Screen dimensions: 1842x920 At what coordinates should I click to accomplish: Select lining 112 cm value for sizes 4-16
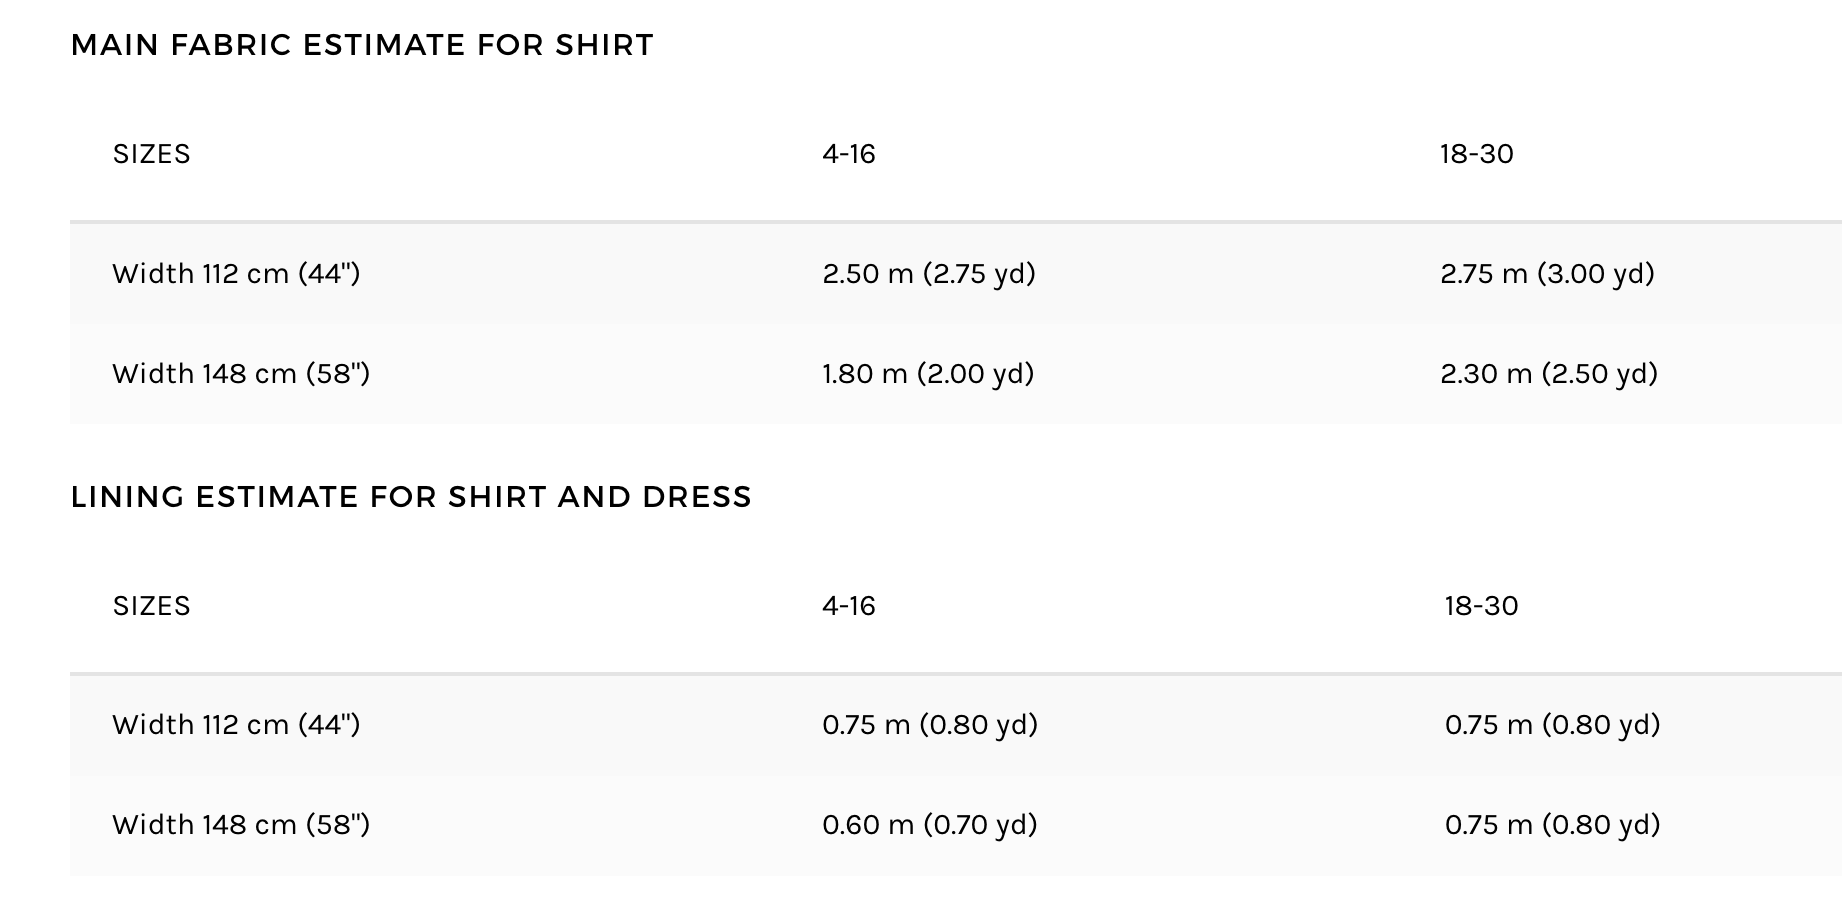pyautogui.click(x=930, y=724)
